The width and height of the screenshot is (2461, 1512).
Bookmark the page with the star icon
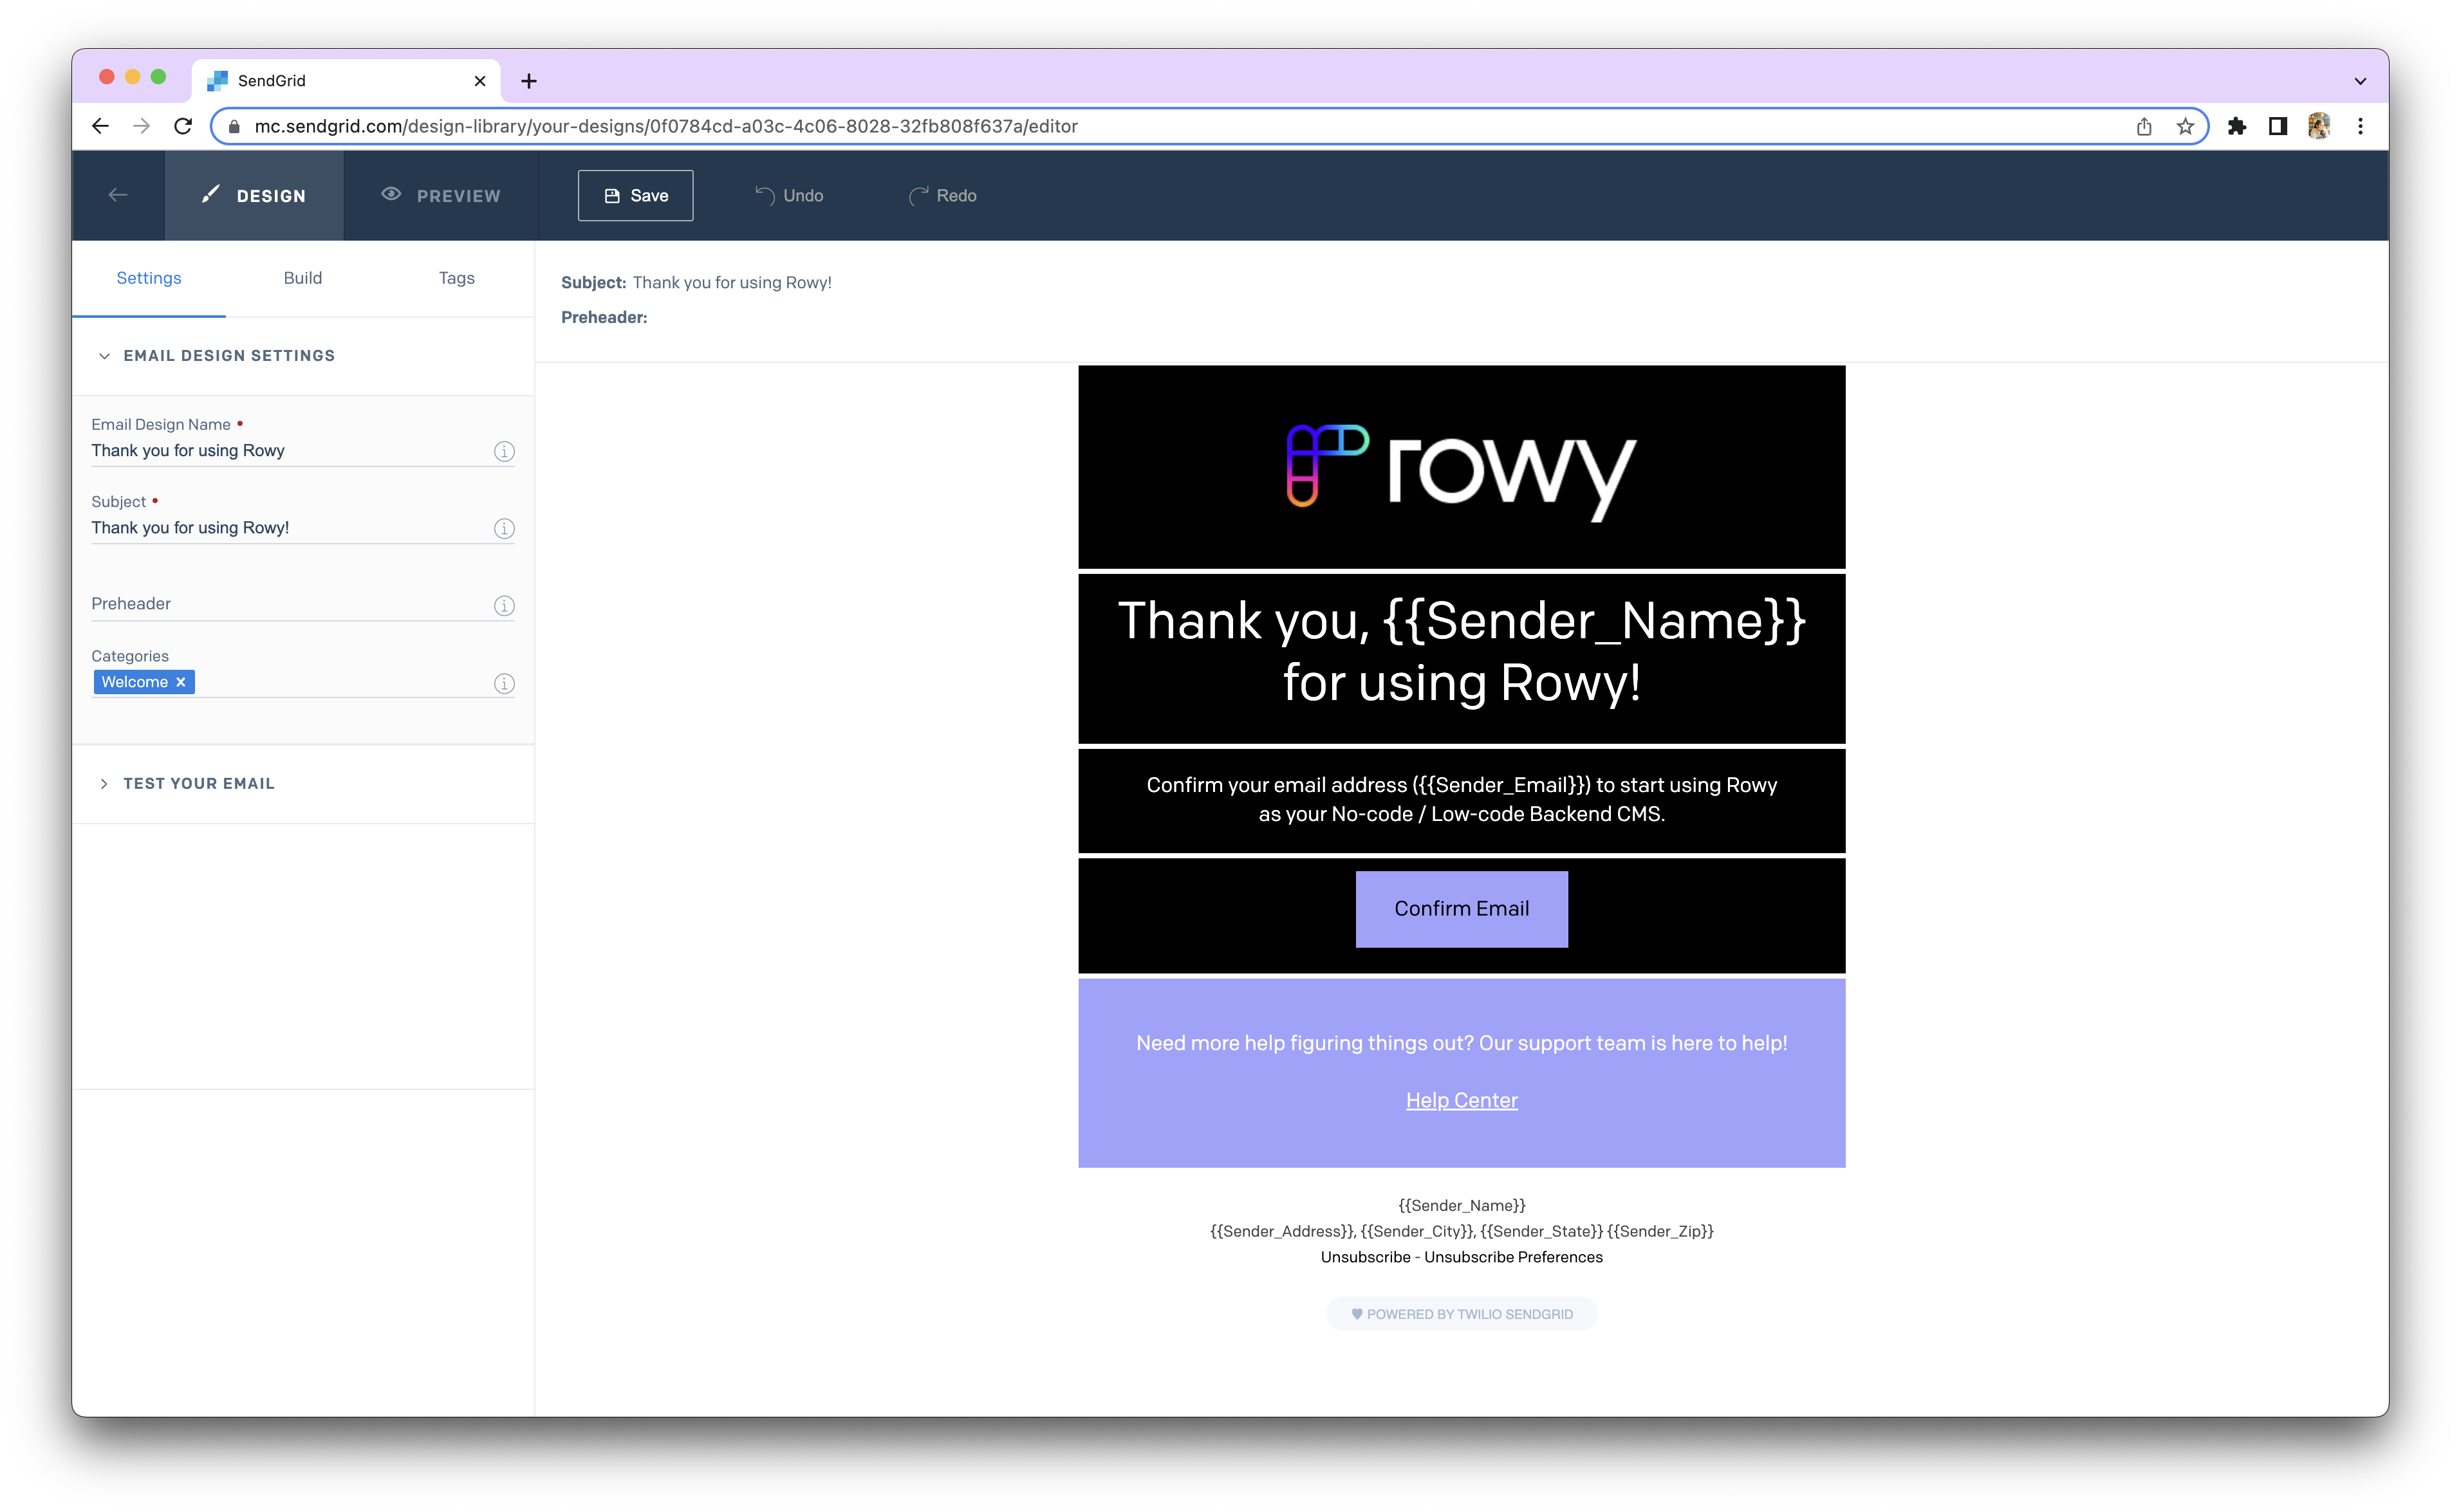[x=2185, y=126]
